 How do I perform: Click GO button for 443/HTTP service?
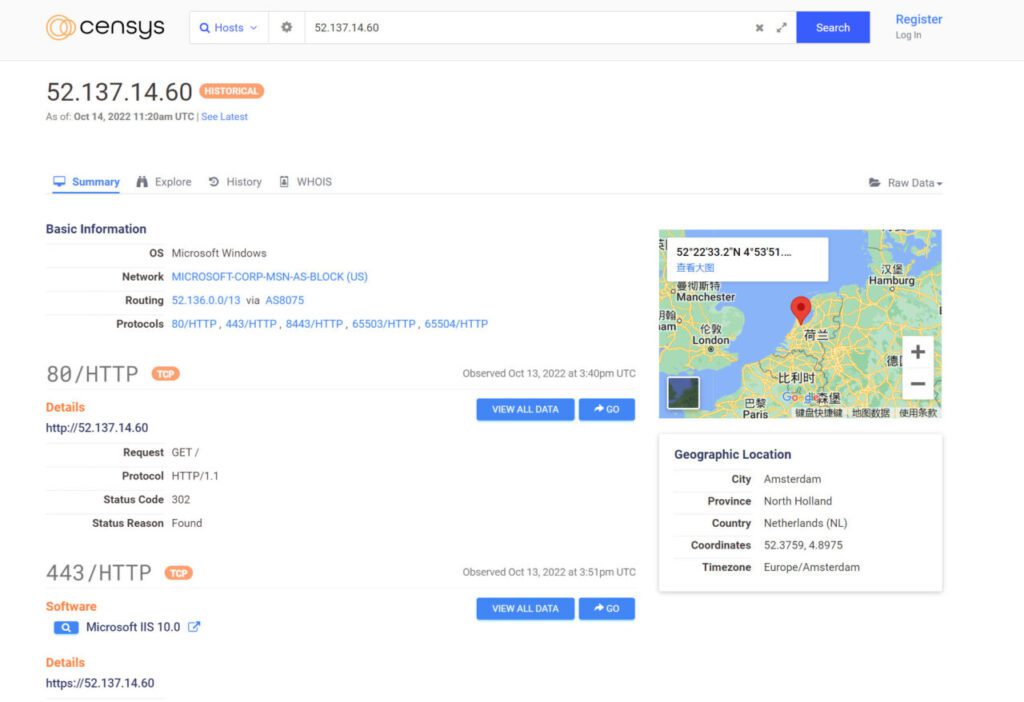pos(606,608)
